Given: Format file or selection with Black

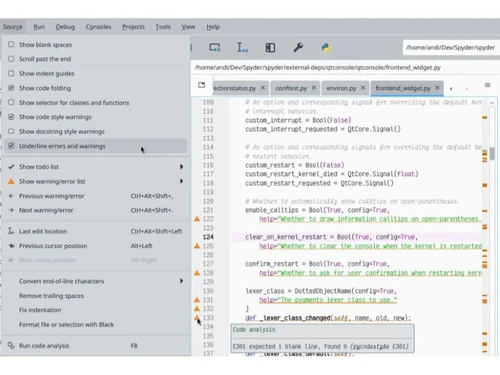Looking at the screenshot, I should 96,325.
